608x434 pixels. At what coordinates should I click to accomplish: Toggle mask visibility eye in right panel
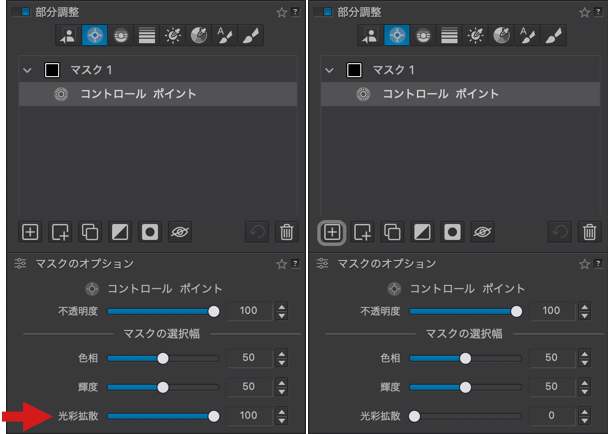(482, 232)
